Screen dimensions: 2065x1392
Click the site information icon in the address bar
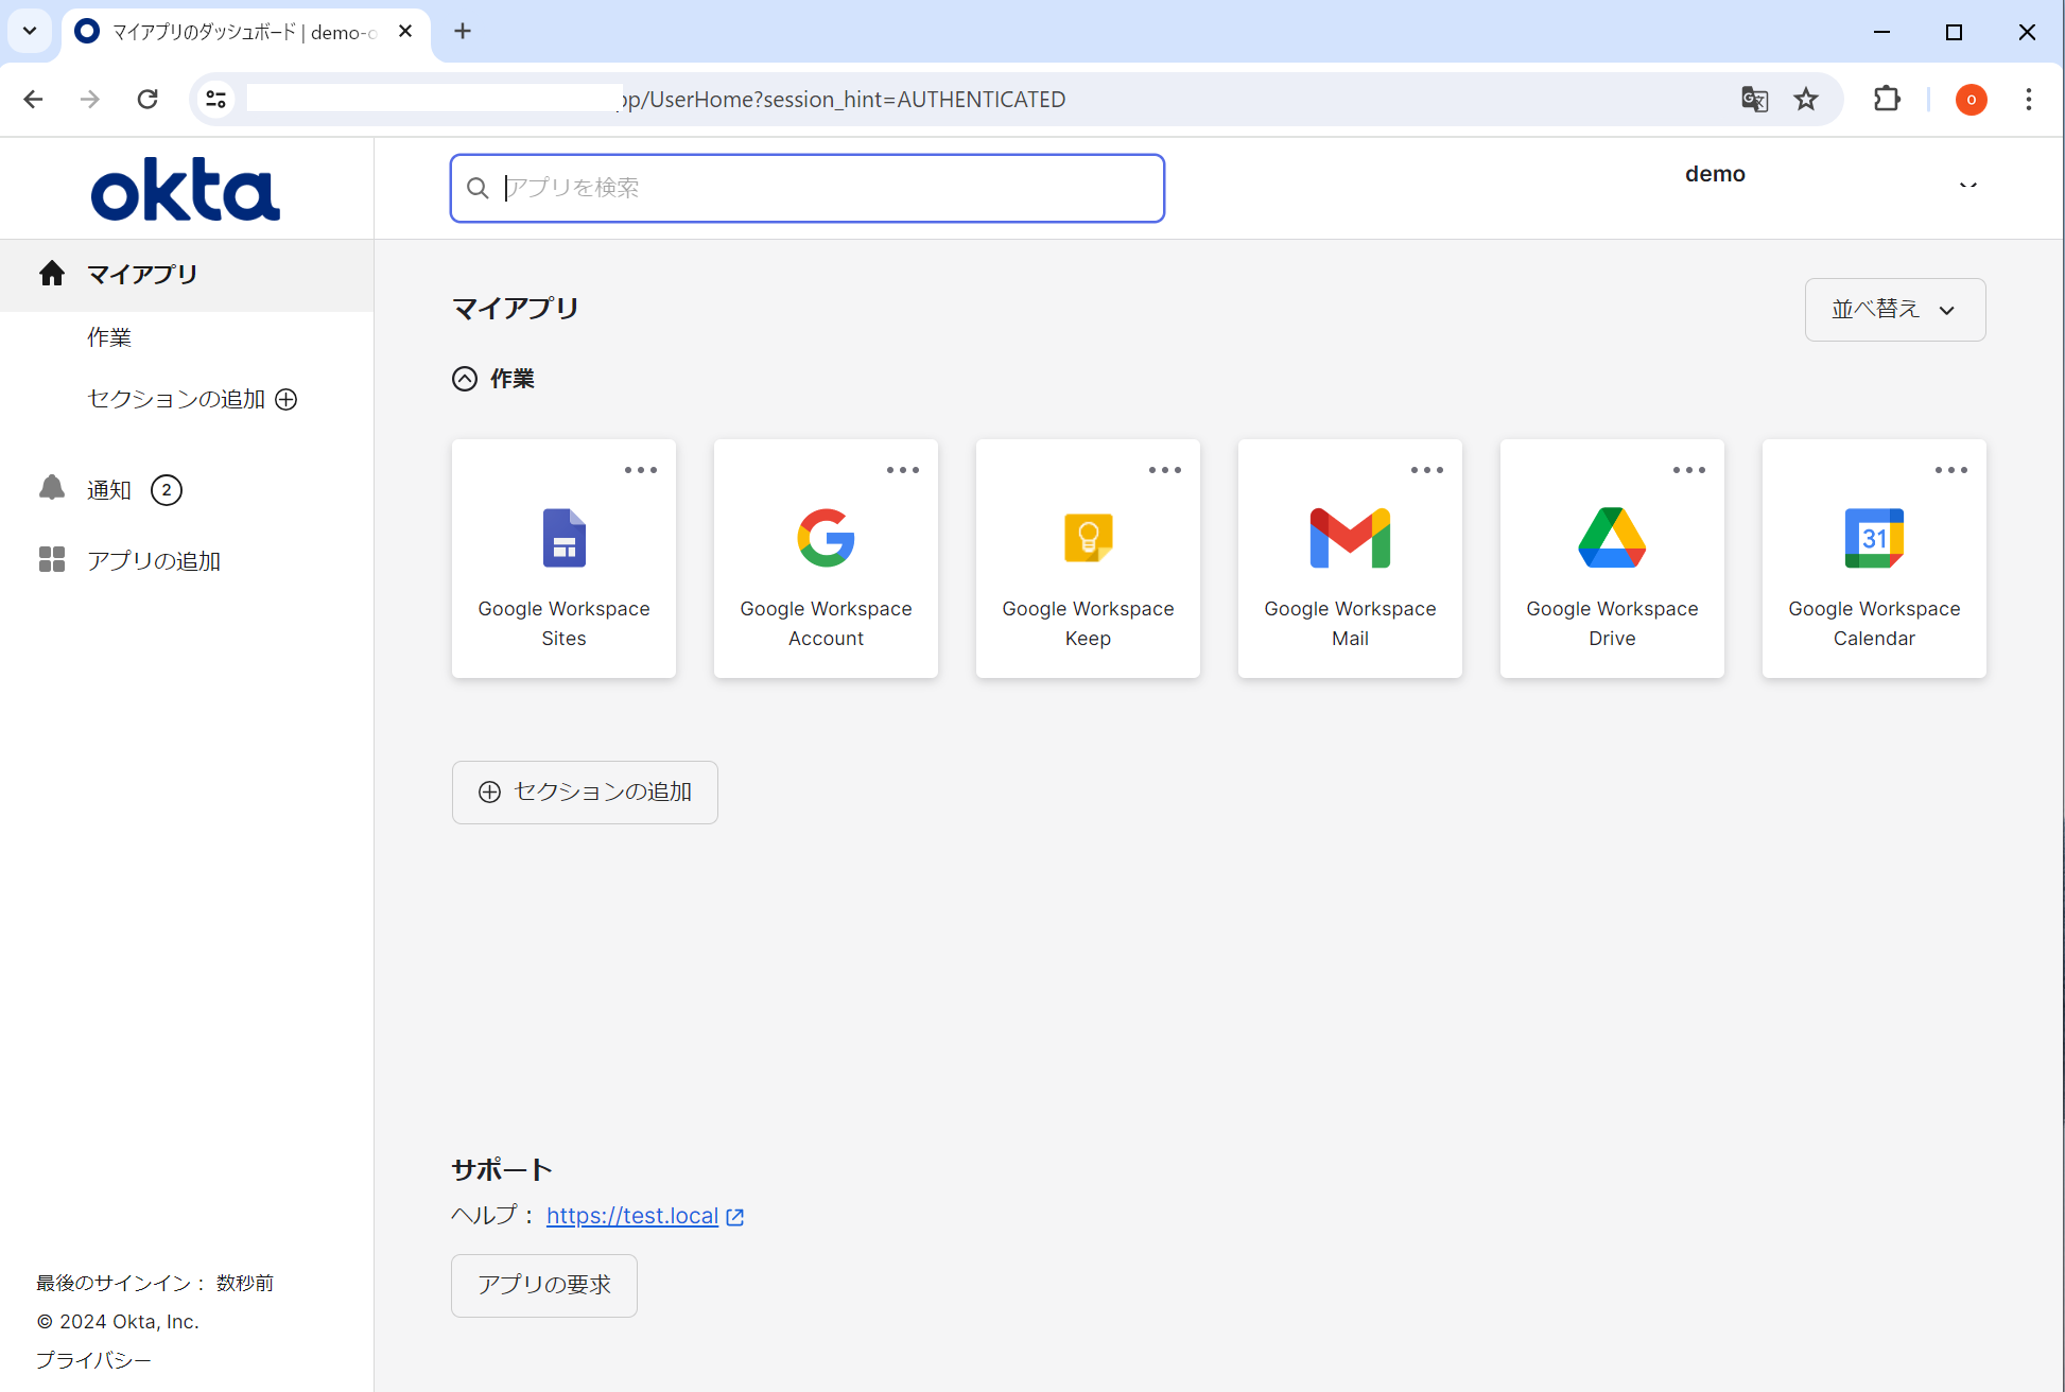click(x=216, y=99)
